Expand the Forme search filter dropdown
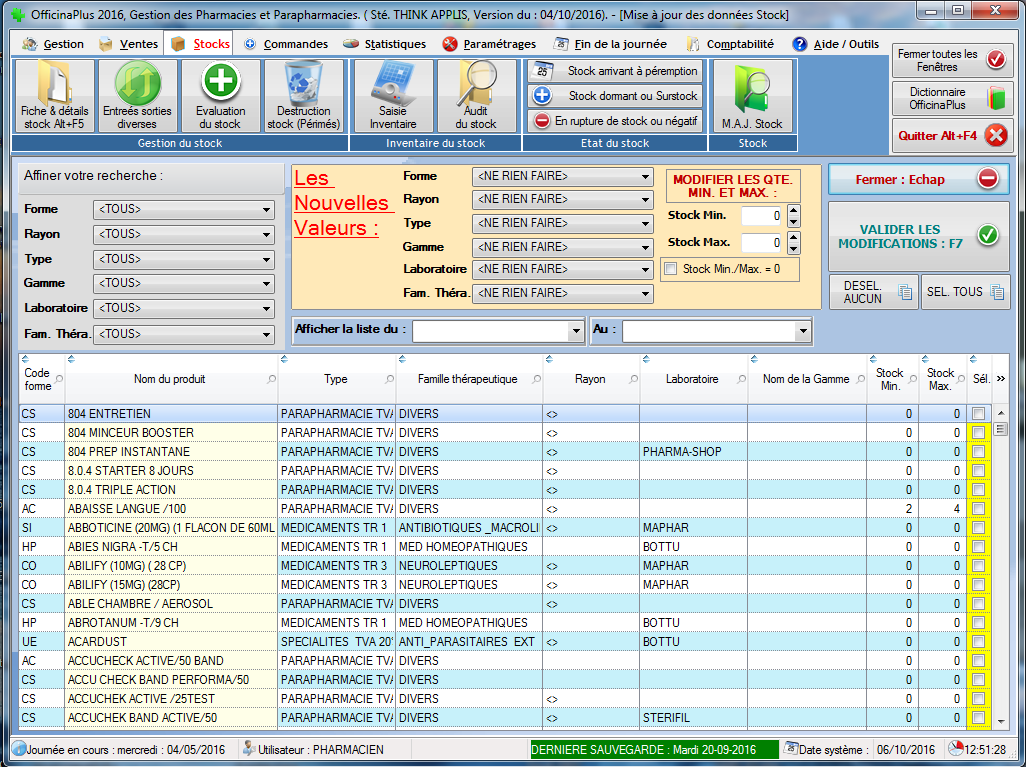The height and width of the screenshot is (767, 1026). [266, 210]
